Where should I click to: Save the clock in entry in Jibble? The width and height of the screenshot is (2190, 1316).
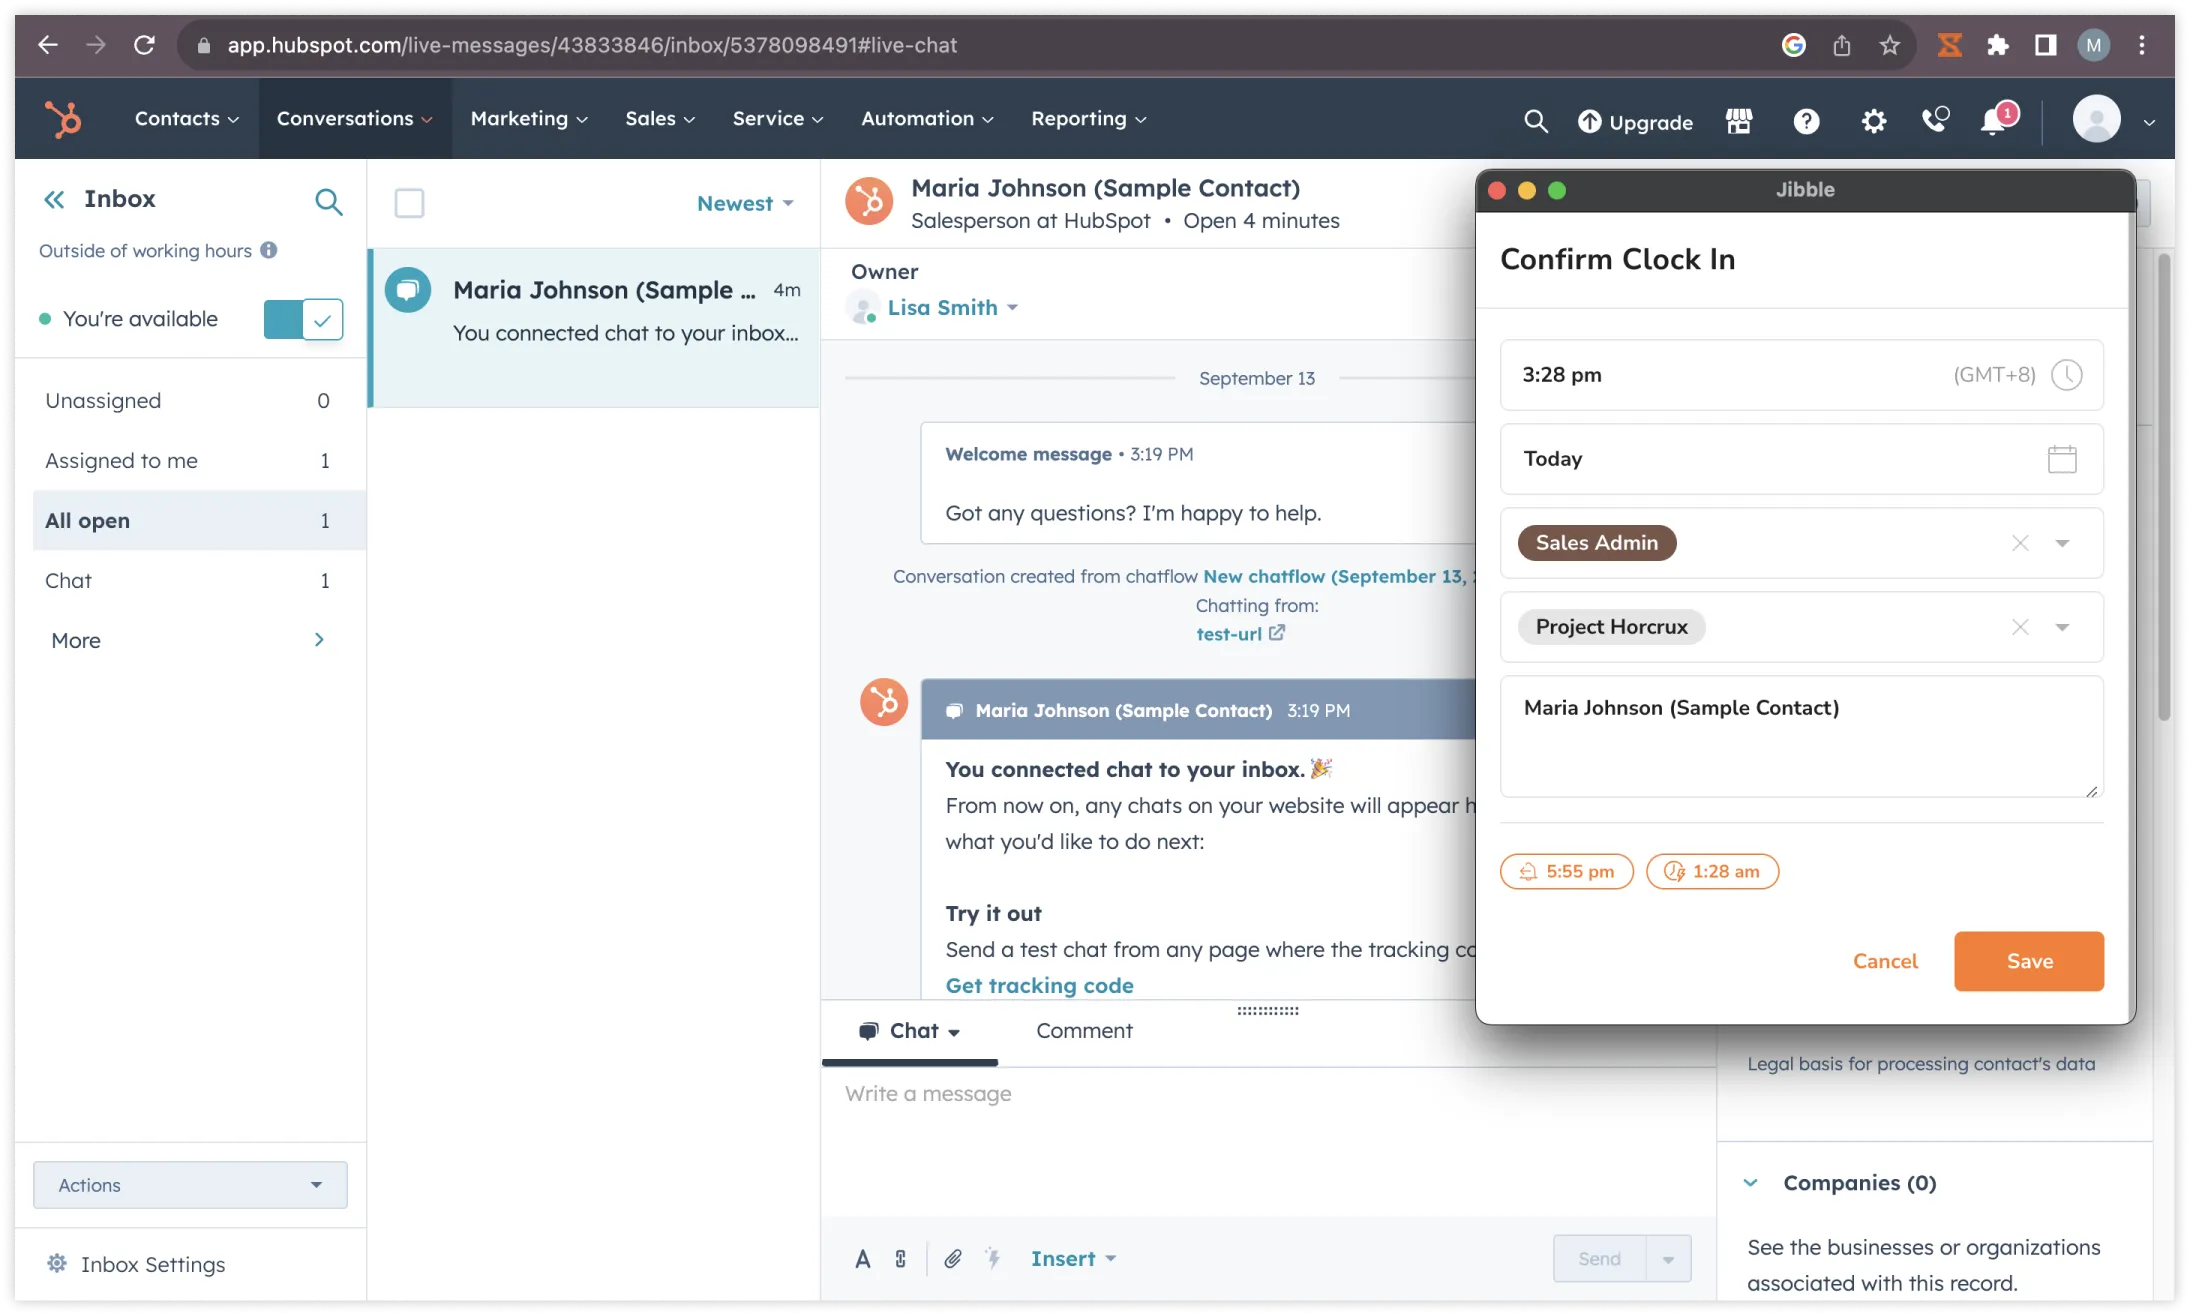coord(2028,961)
